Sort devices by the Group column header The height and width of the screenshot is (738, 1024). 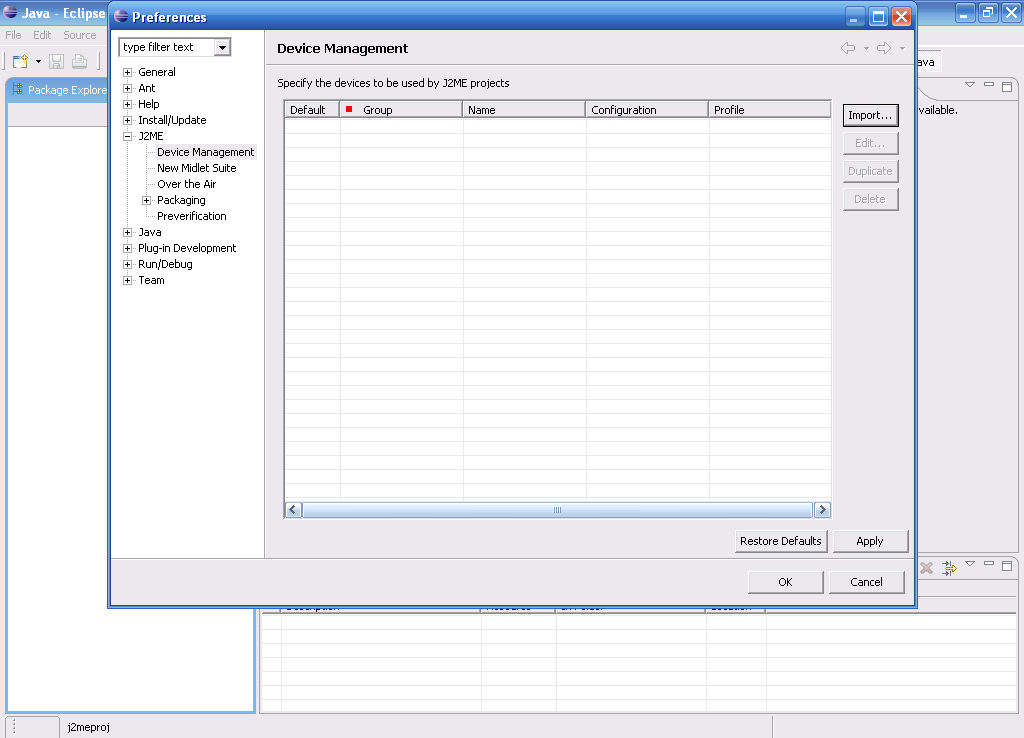(x=401, y=110)
